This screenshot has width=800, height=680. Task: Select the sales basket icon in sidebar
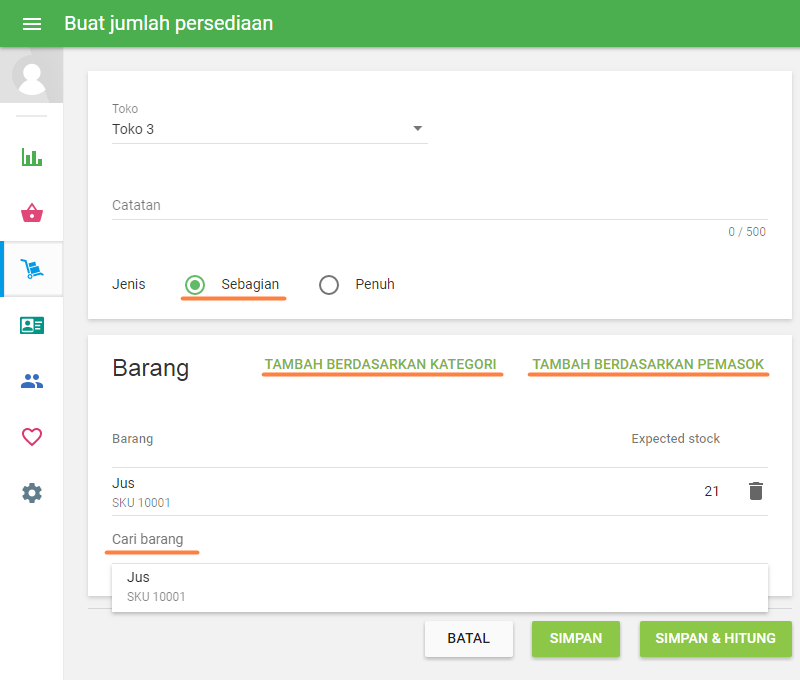point(31,213)
